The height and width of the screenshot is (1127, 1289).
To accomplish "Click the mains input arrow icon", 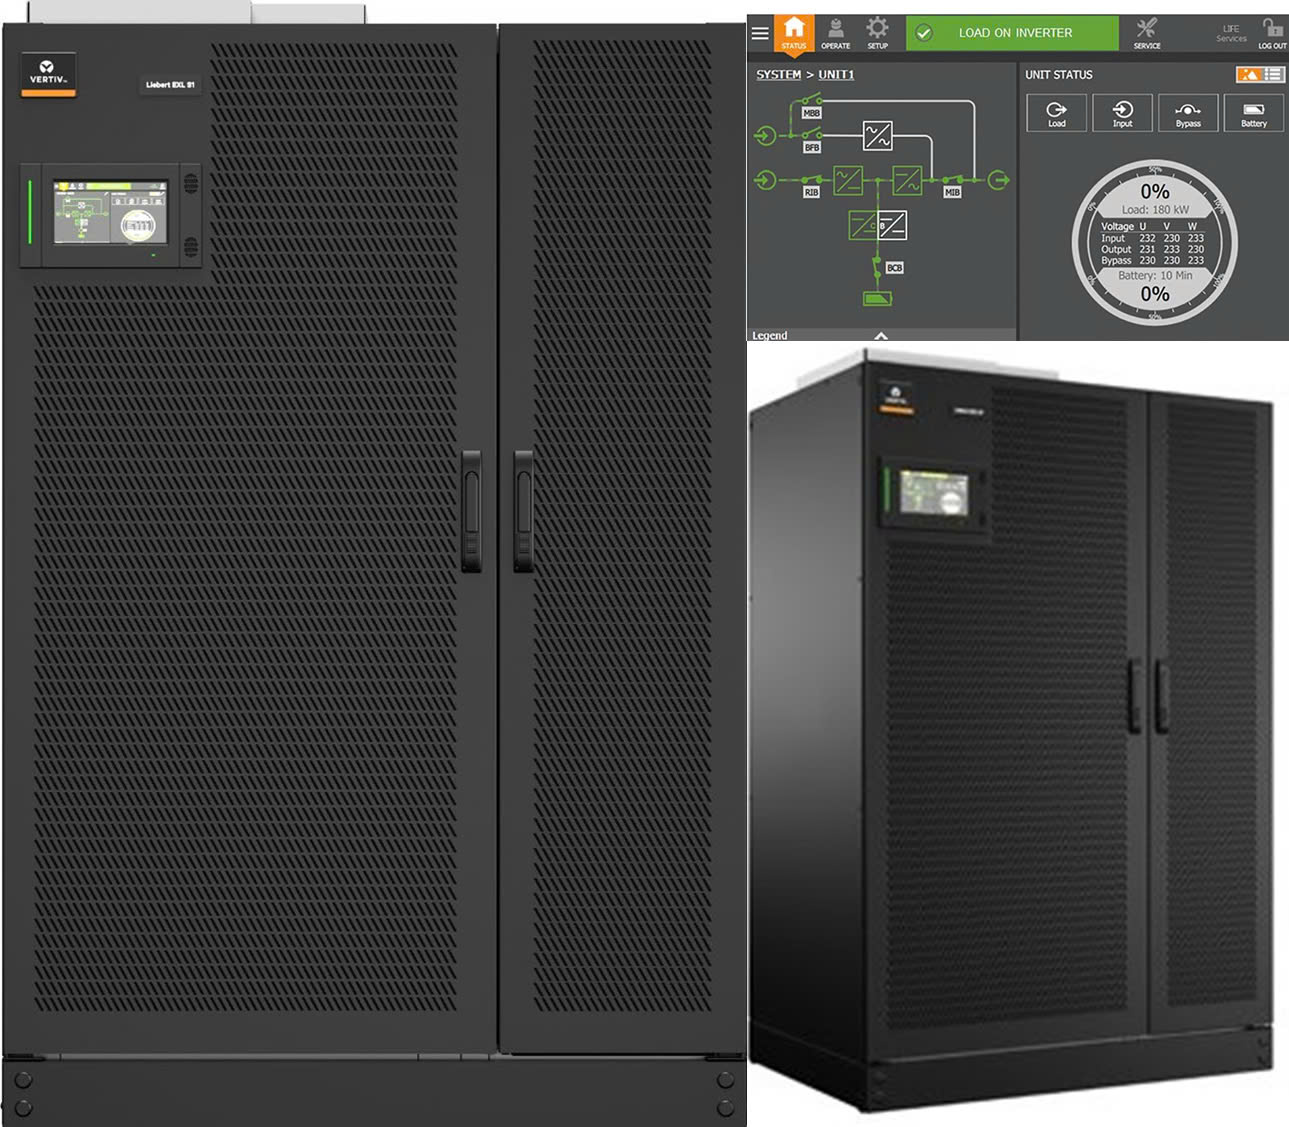I will pyautogui.click(x=765, y=180).
